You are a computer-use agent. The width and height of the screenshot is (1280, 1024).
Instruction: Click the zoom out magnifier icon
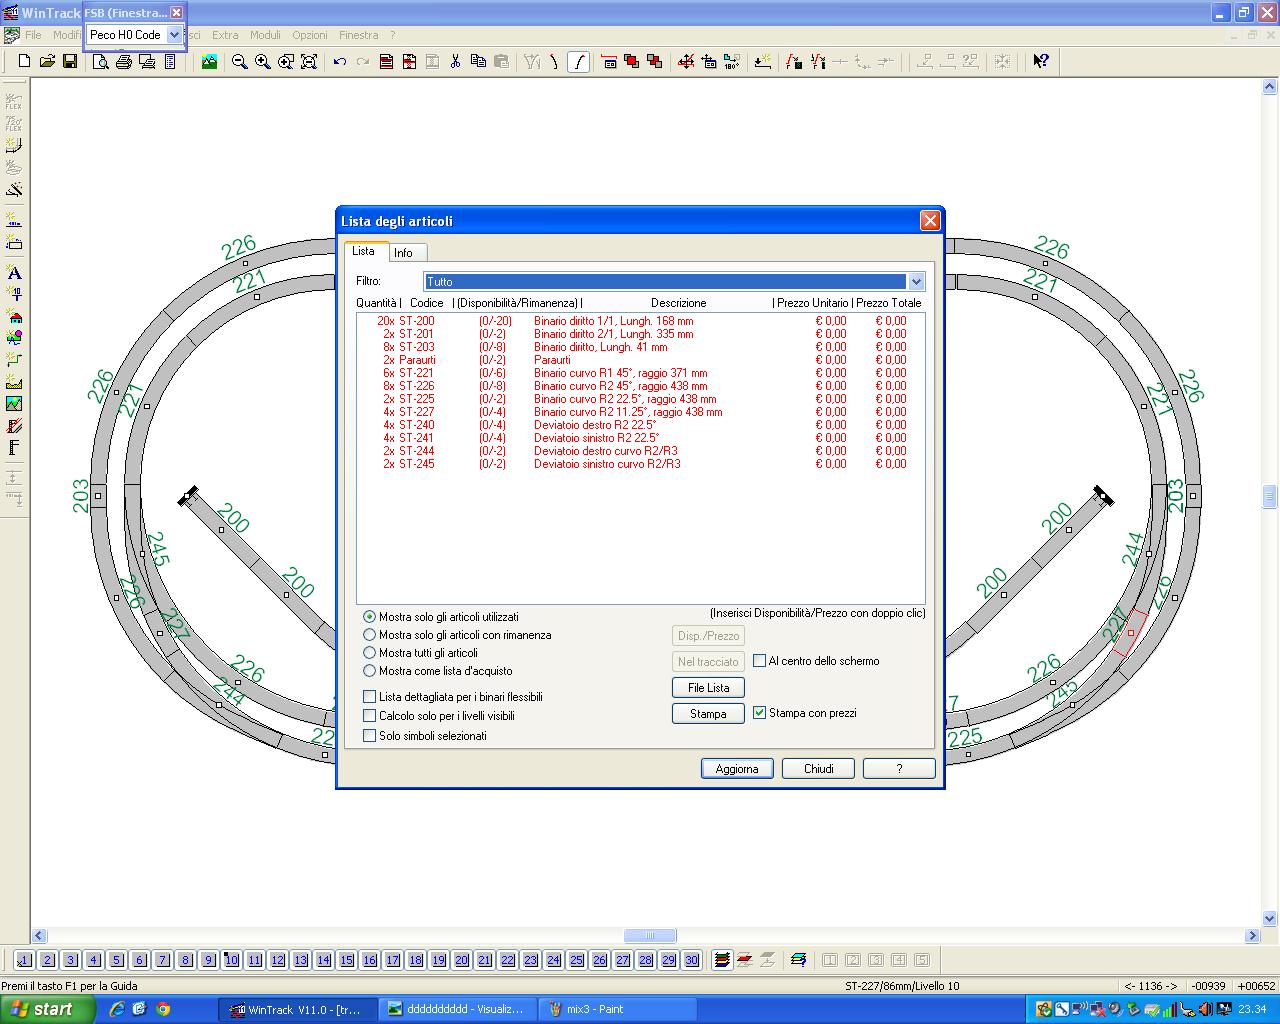(x=240, y=62)
